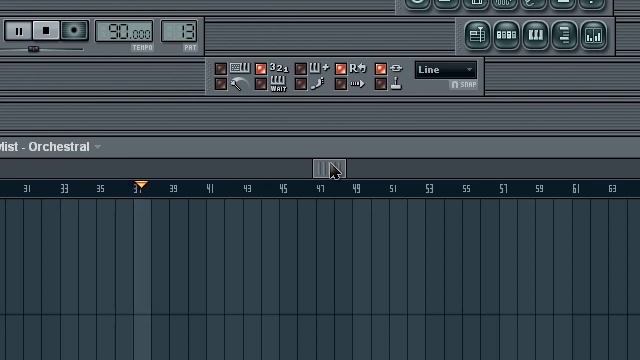Click bar 33 on the timeline ruler
The width and height of the screenshot is (640, 360).
64,189
